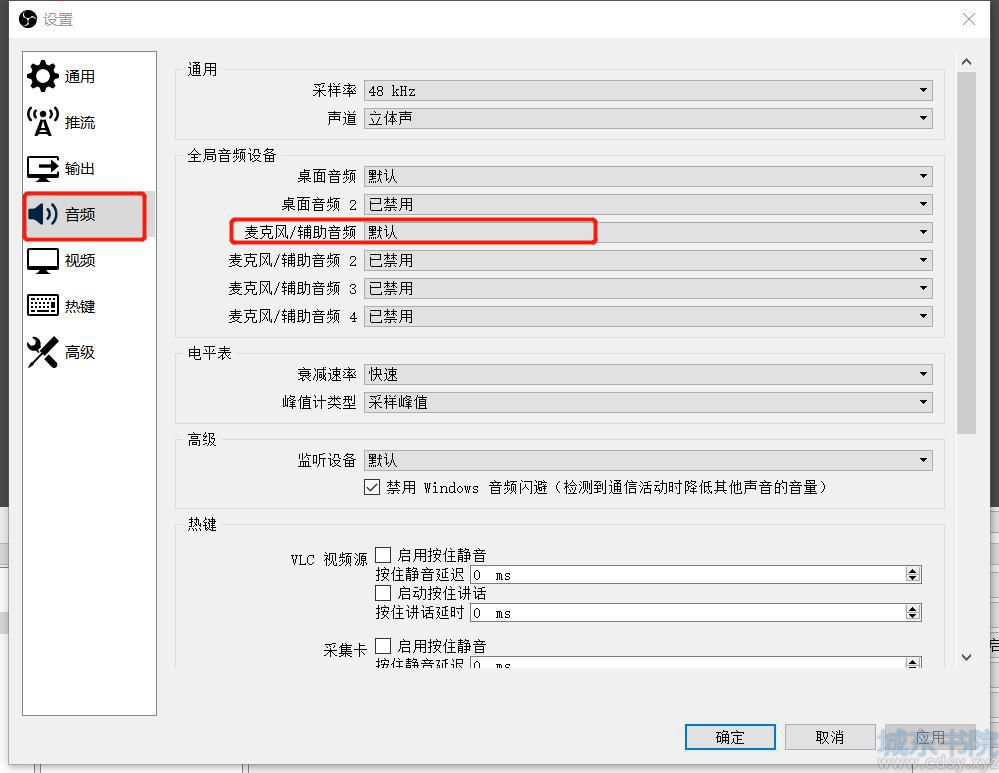Switch to the 视频 settings tab label
The image size is (999, 773).
(80, 261)
